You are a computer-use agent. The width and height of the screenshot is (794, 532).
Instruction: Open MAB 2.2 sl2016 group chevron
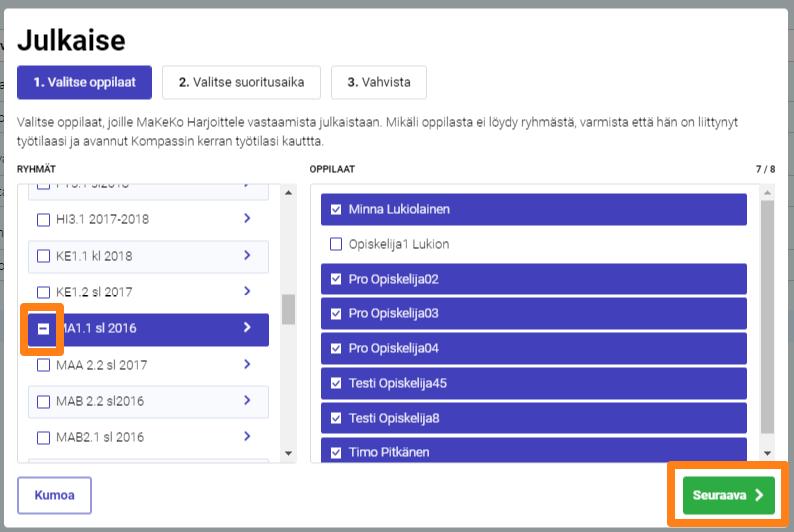[x=247, y=400]
